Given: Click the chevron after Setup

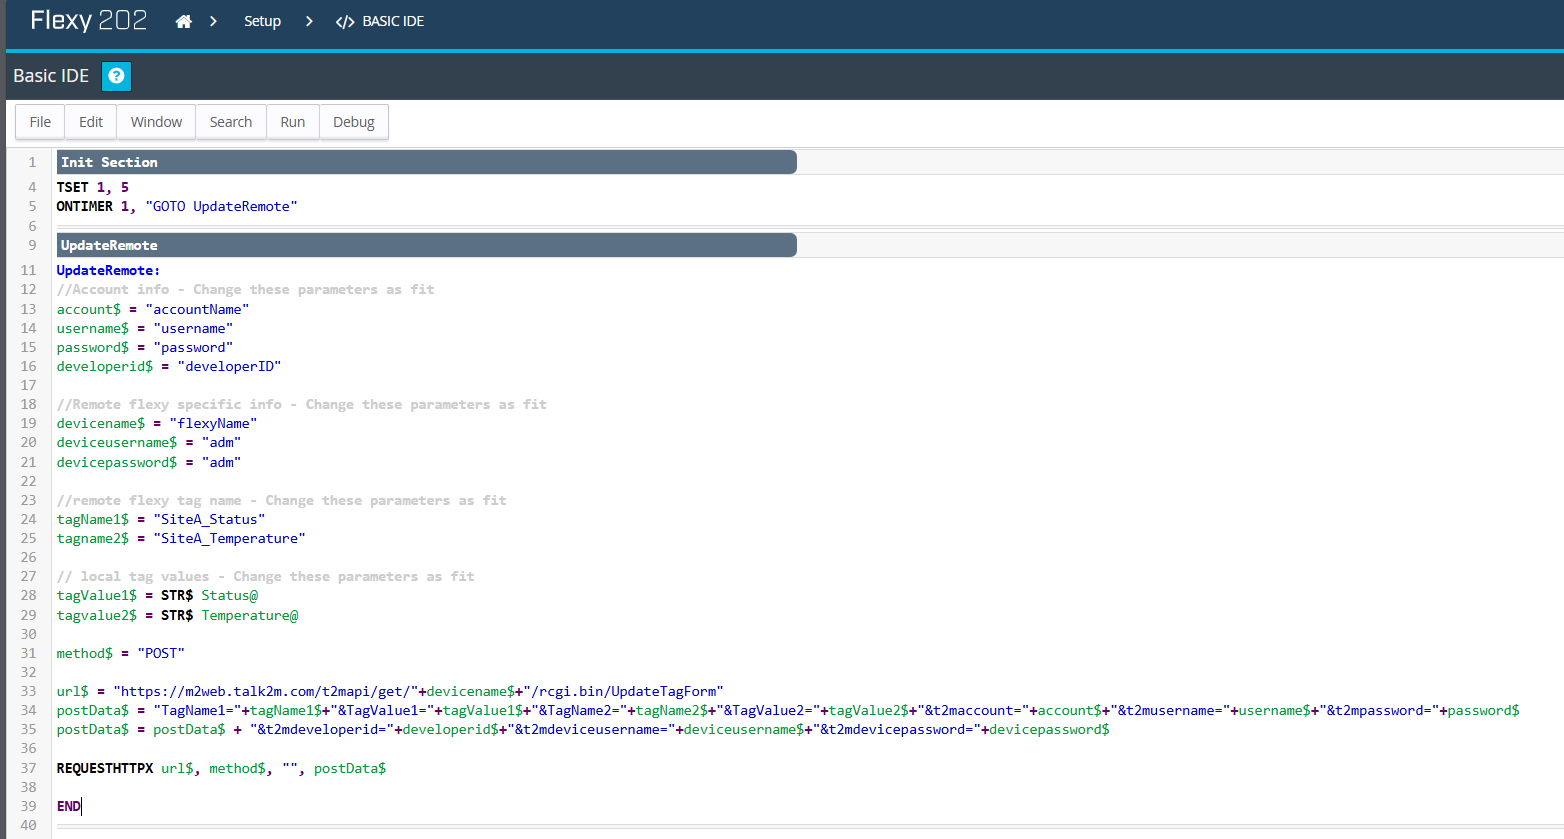Looking at the screenshot, I should [x=309, y=21].
